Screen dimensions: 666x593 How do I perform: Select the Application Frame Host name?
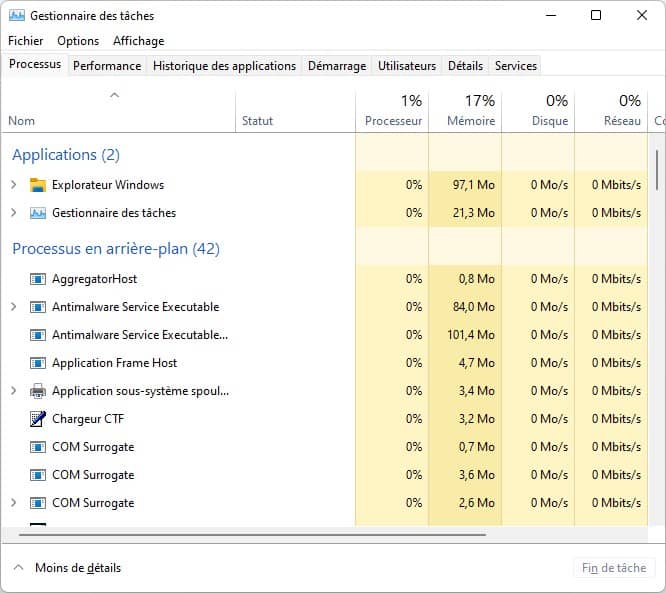click(114, 363)
